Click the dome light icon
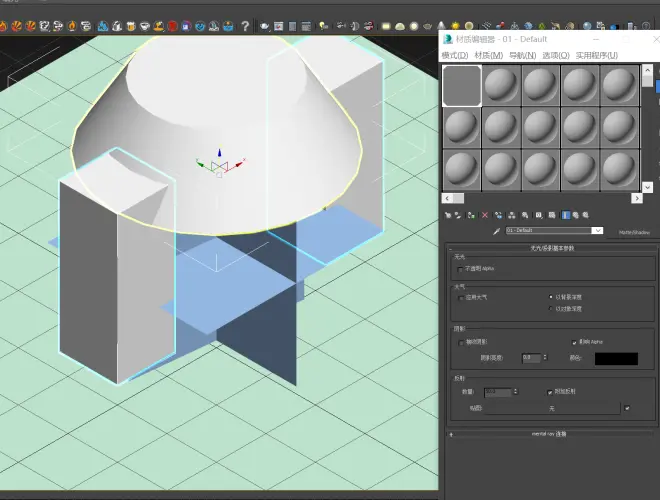The width and height of the screenshot is (660, 500). pos(400,27)
